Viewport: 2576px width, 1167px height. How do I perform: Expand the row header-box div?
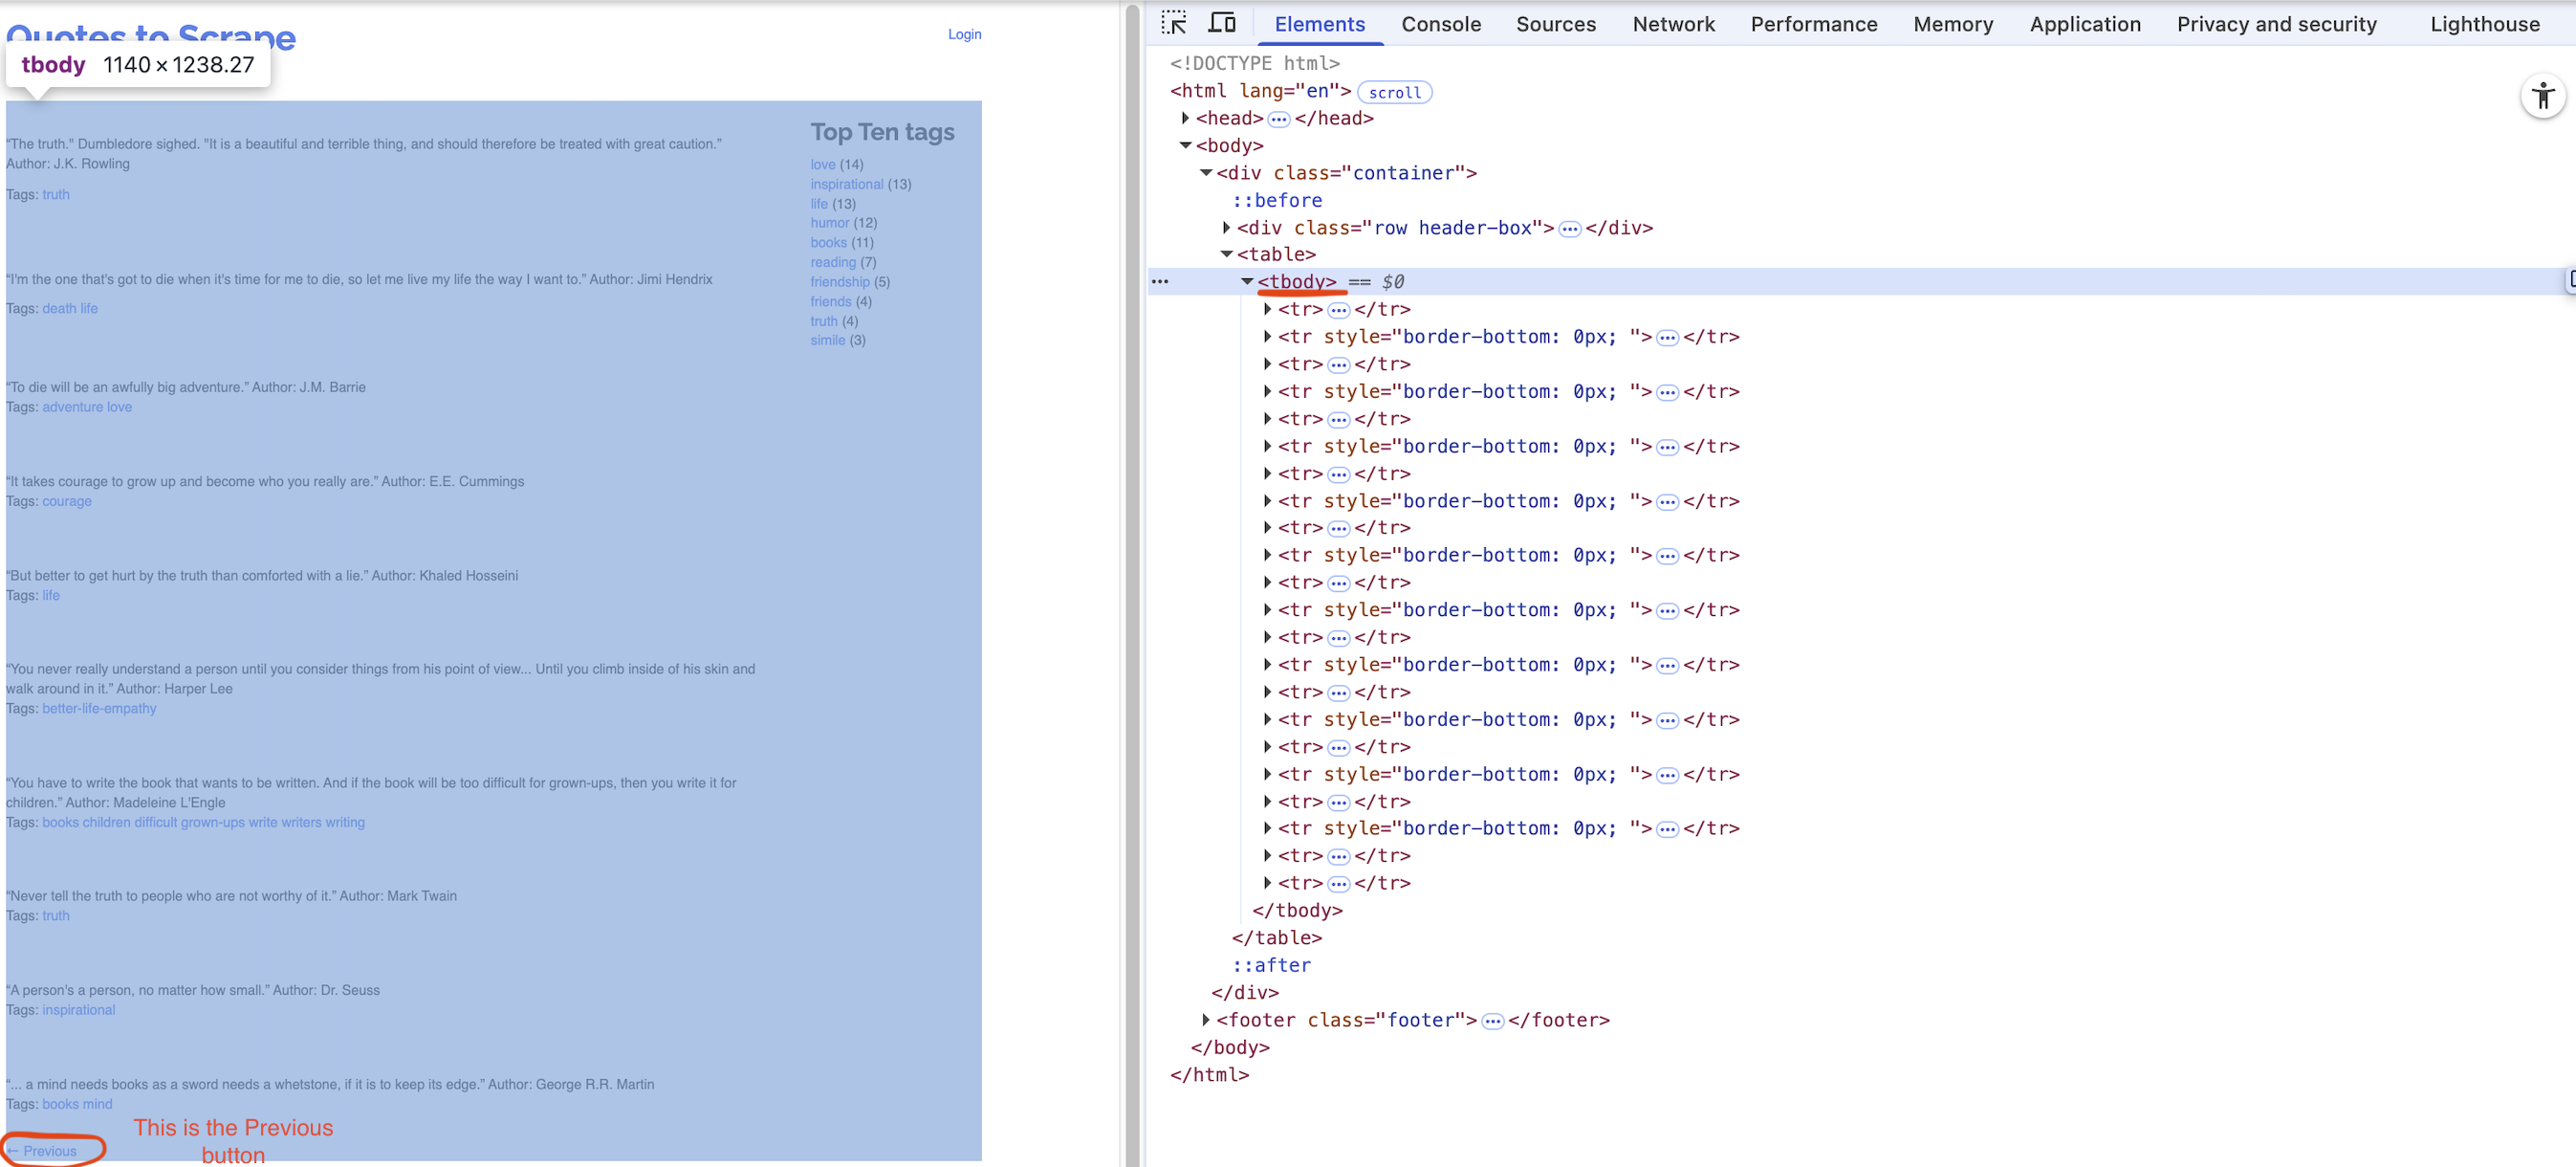(x=1227, y=228)
